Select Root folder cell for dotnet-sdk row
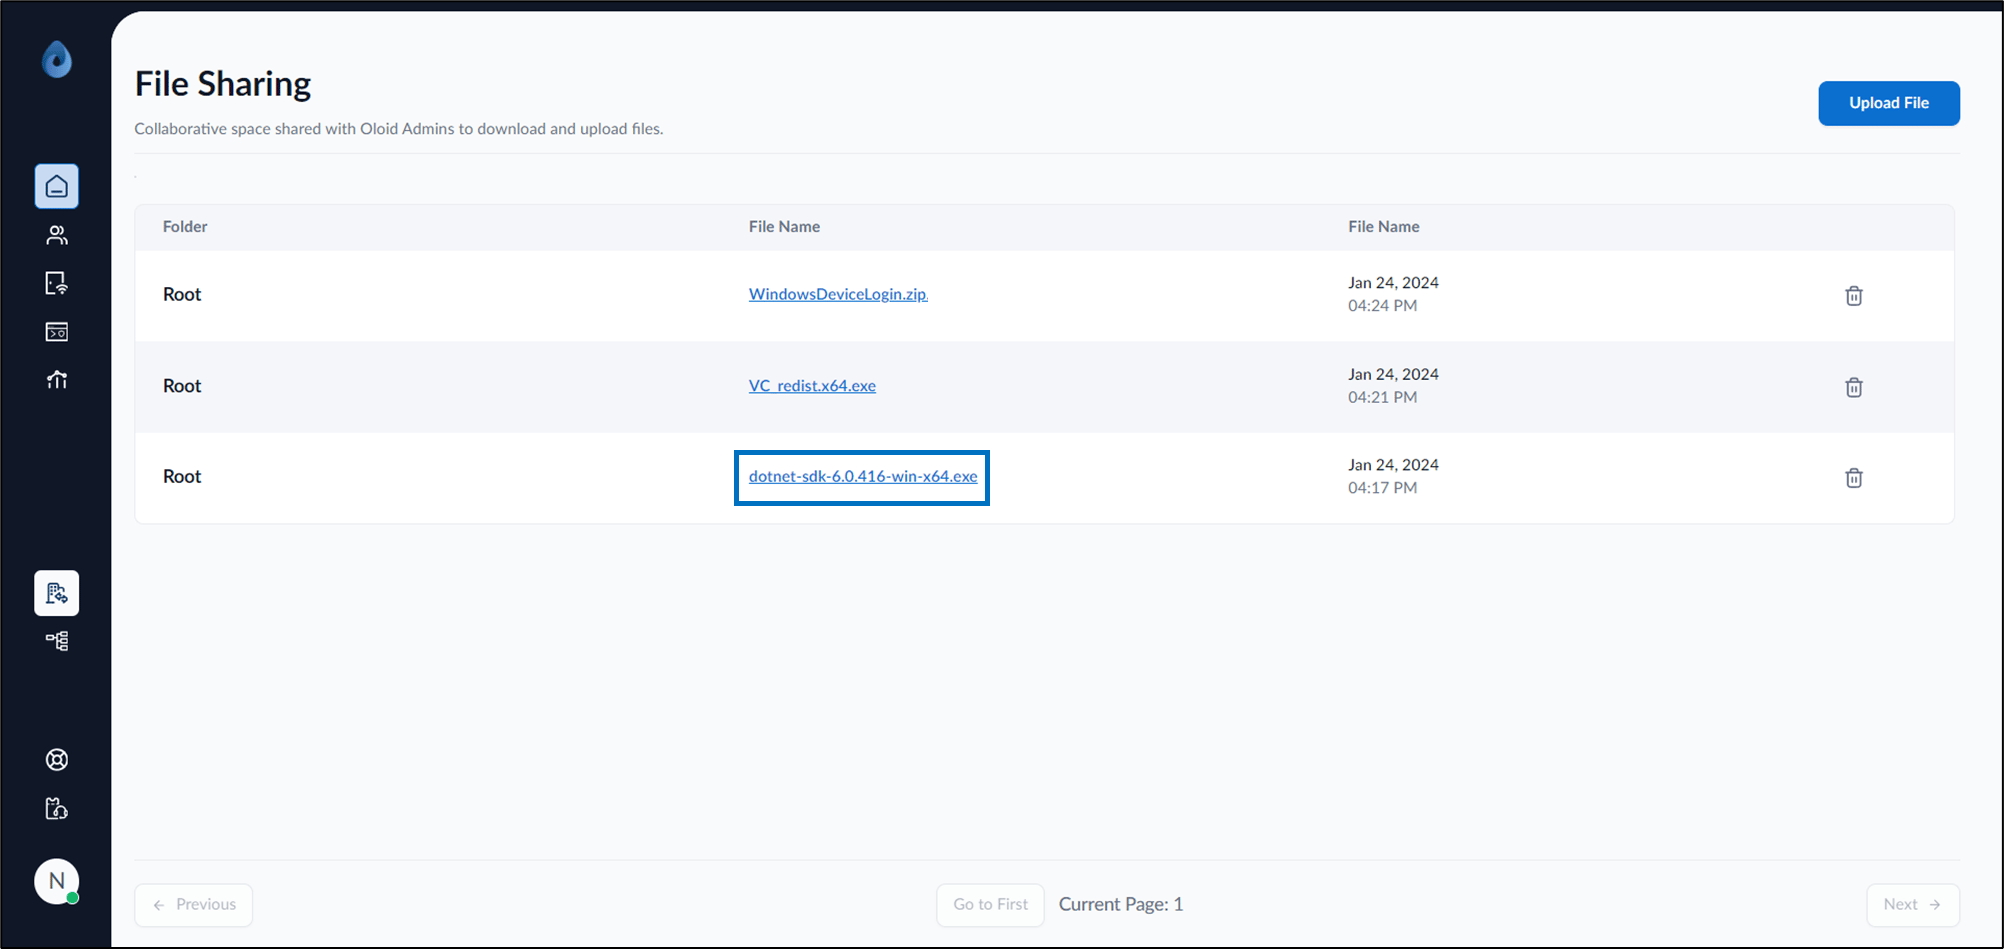This screenshot has width=2004, height=949. pos(182,476)
